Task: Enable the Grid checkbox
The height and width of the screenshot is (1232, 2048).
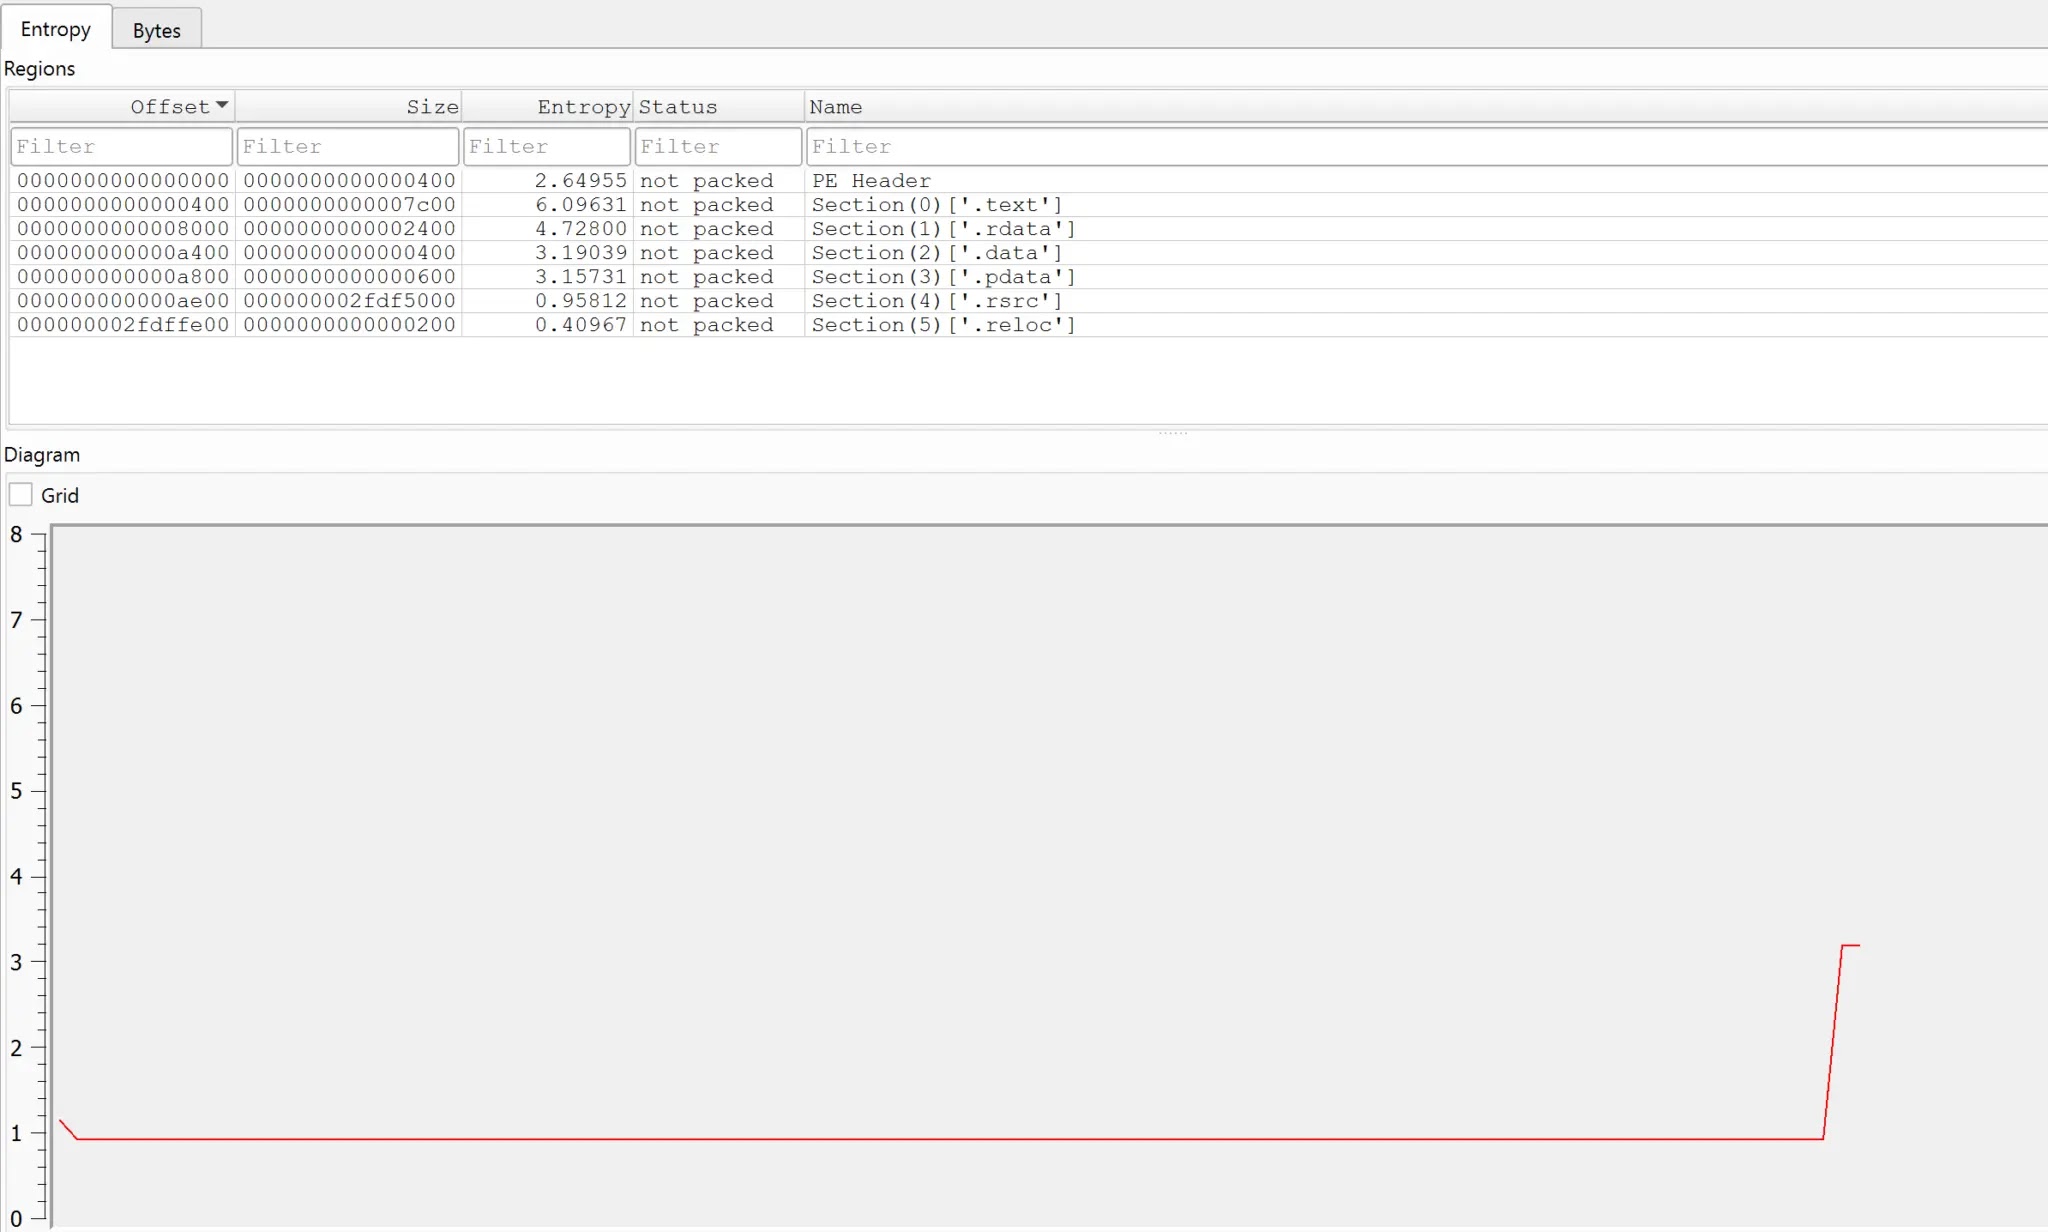Action: point(21,495)
